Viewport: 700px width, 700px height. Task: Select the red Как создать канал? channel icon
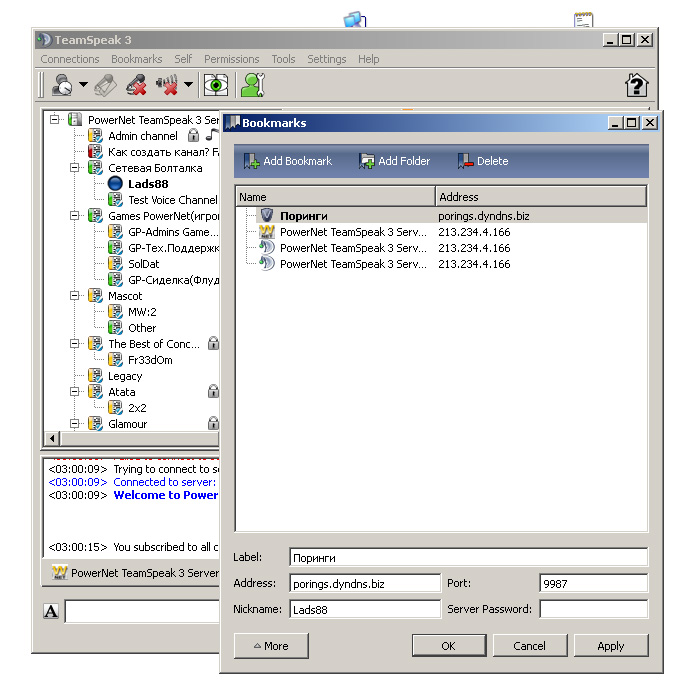[x=95, y=151]
